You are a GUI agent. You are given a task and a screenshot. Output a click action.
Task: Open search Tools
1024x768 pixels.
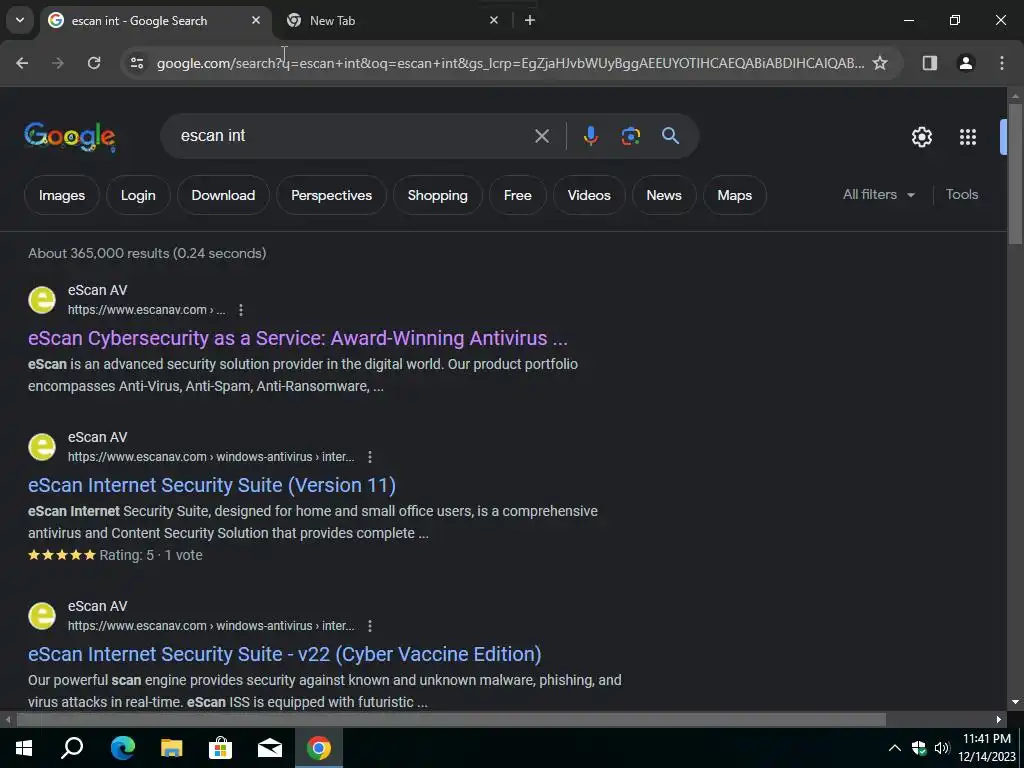(961, 194)
